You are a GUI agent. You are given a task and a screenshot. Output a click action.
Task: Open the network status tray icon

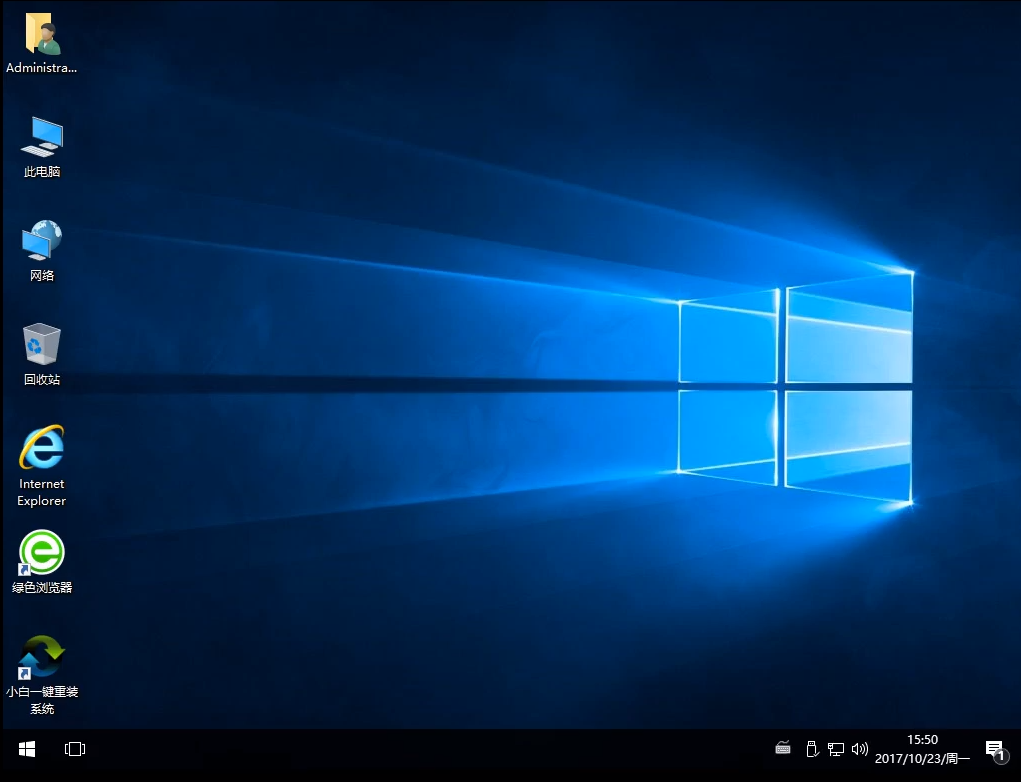(835, 749)
